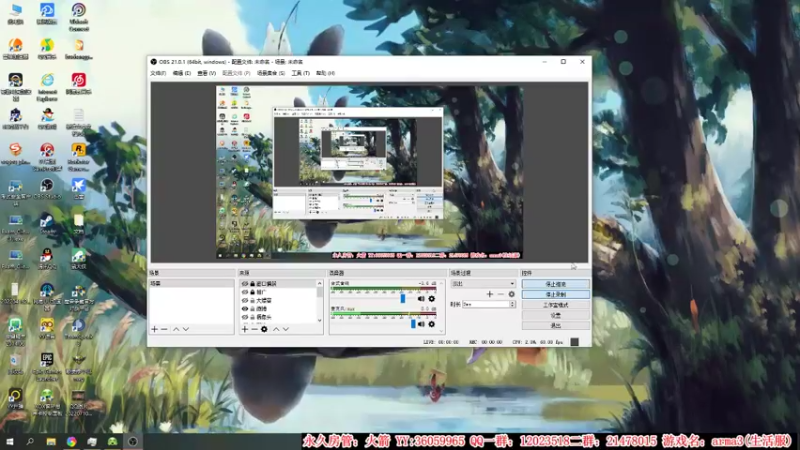Add a new scene with the plus icon
Image resolution: width=800 pixels, height=450 pixels.
[x=155, y=329]
